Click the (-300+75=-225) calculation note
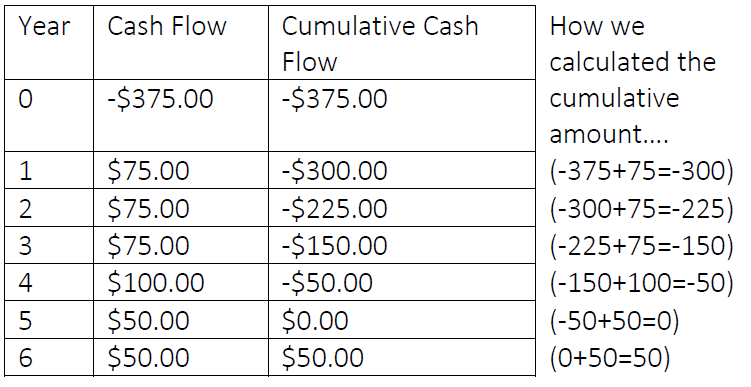Image resolution: width=751 pixels, height=387 pixels. (641, 209)
